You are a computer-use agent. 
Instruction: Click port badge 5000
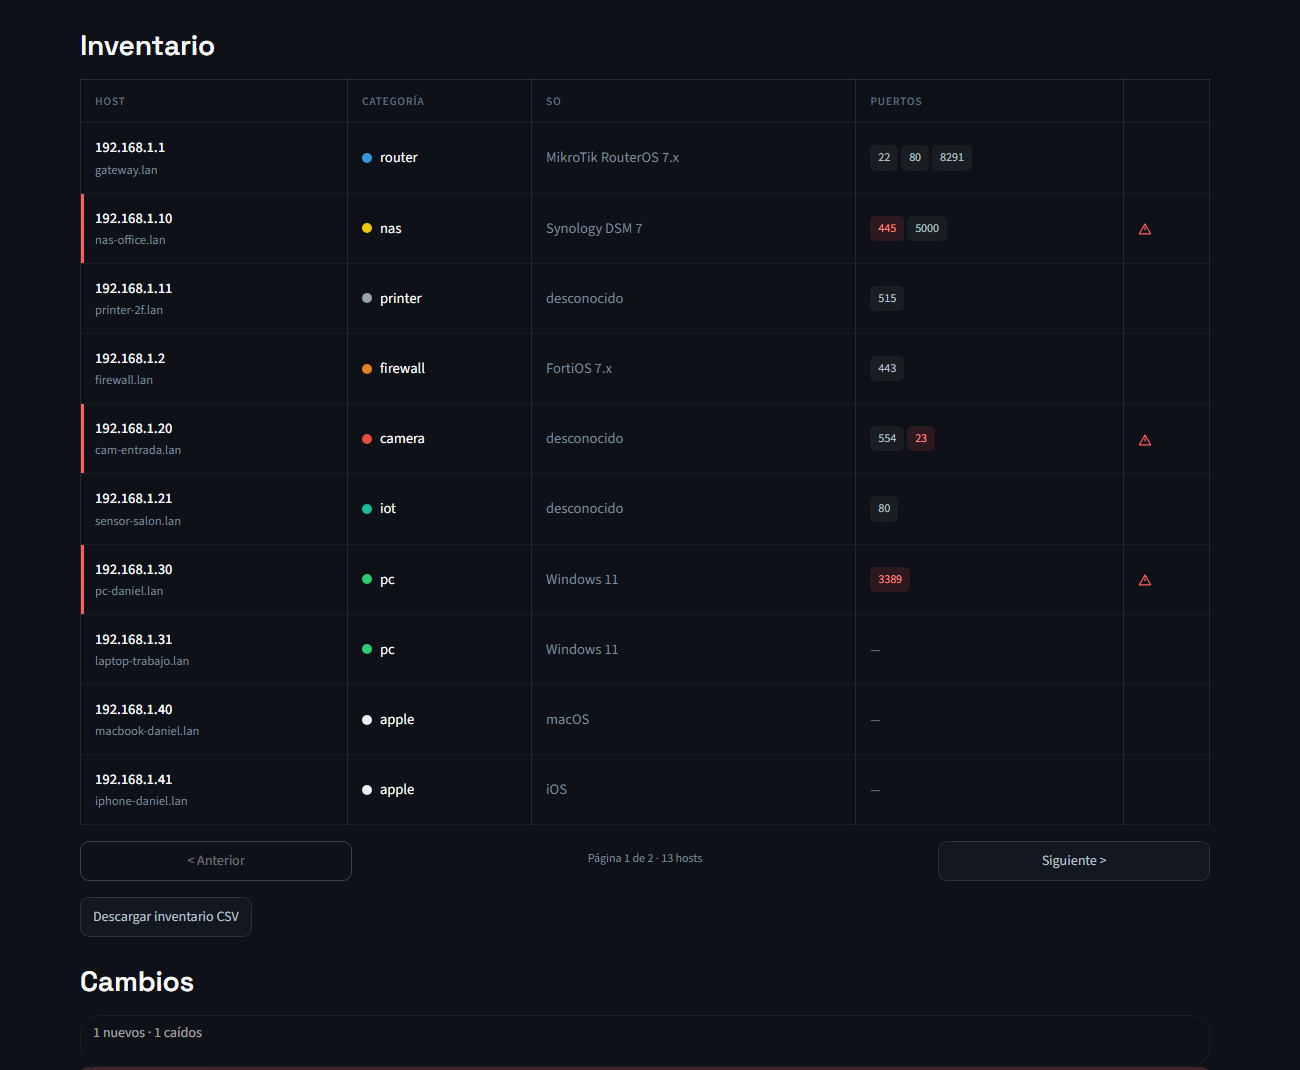point(927,228)
